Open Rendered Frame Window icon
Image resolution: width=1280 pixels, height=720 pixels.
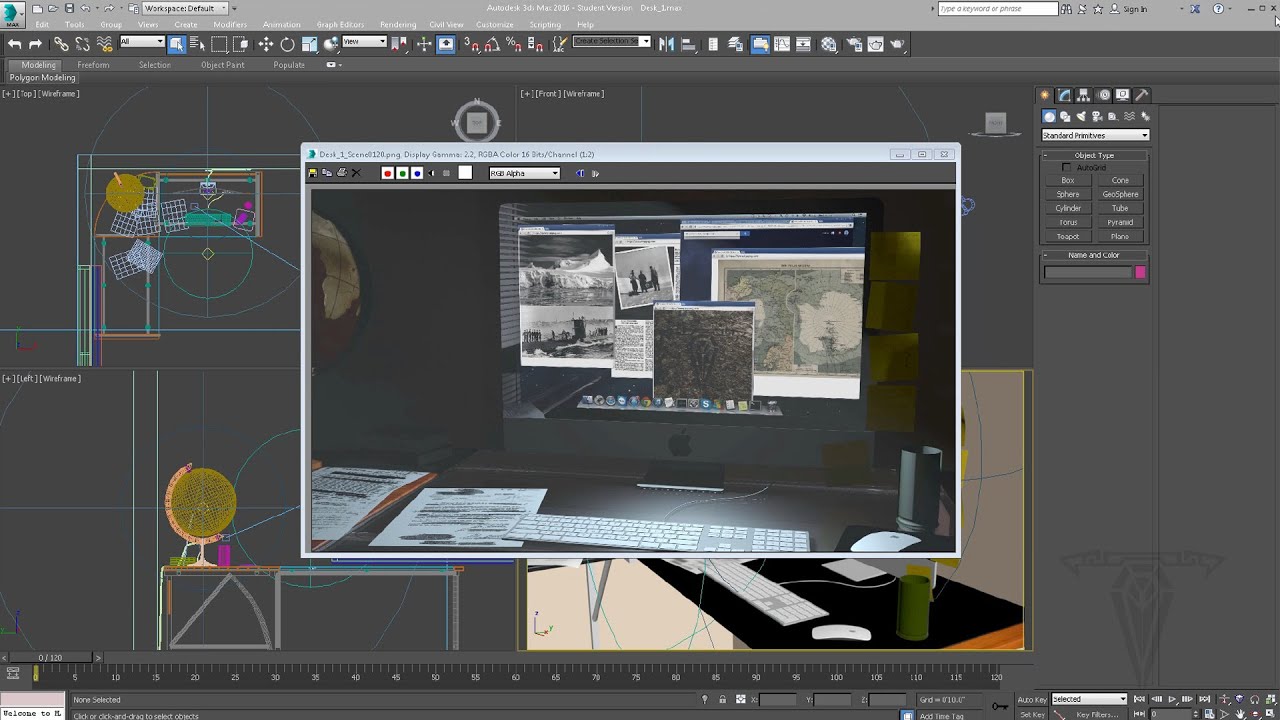click(876, 44)
